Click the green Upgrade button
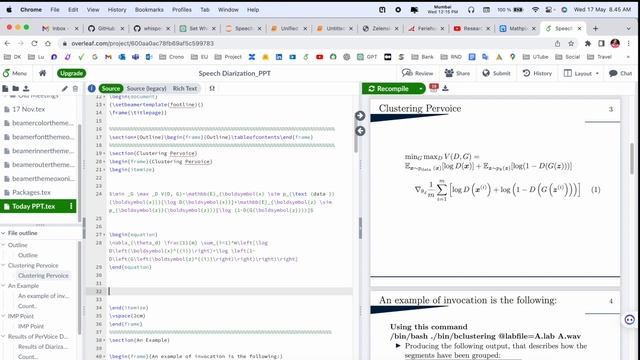Image resolution: width=640 pixels, height=360 pixels. pyautogui.click(x=71, y=73)
